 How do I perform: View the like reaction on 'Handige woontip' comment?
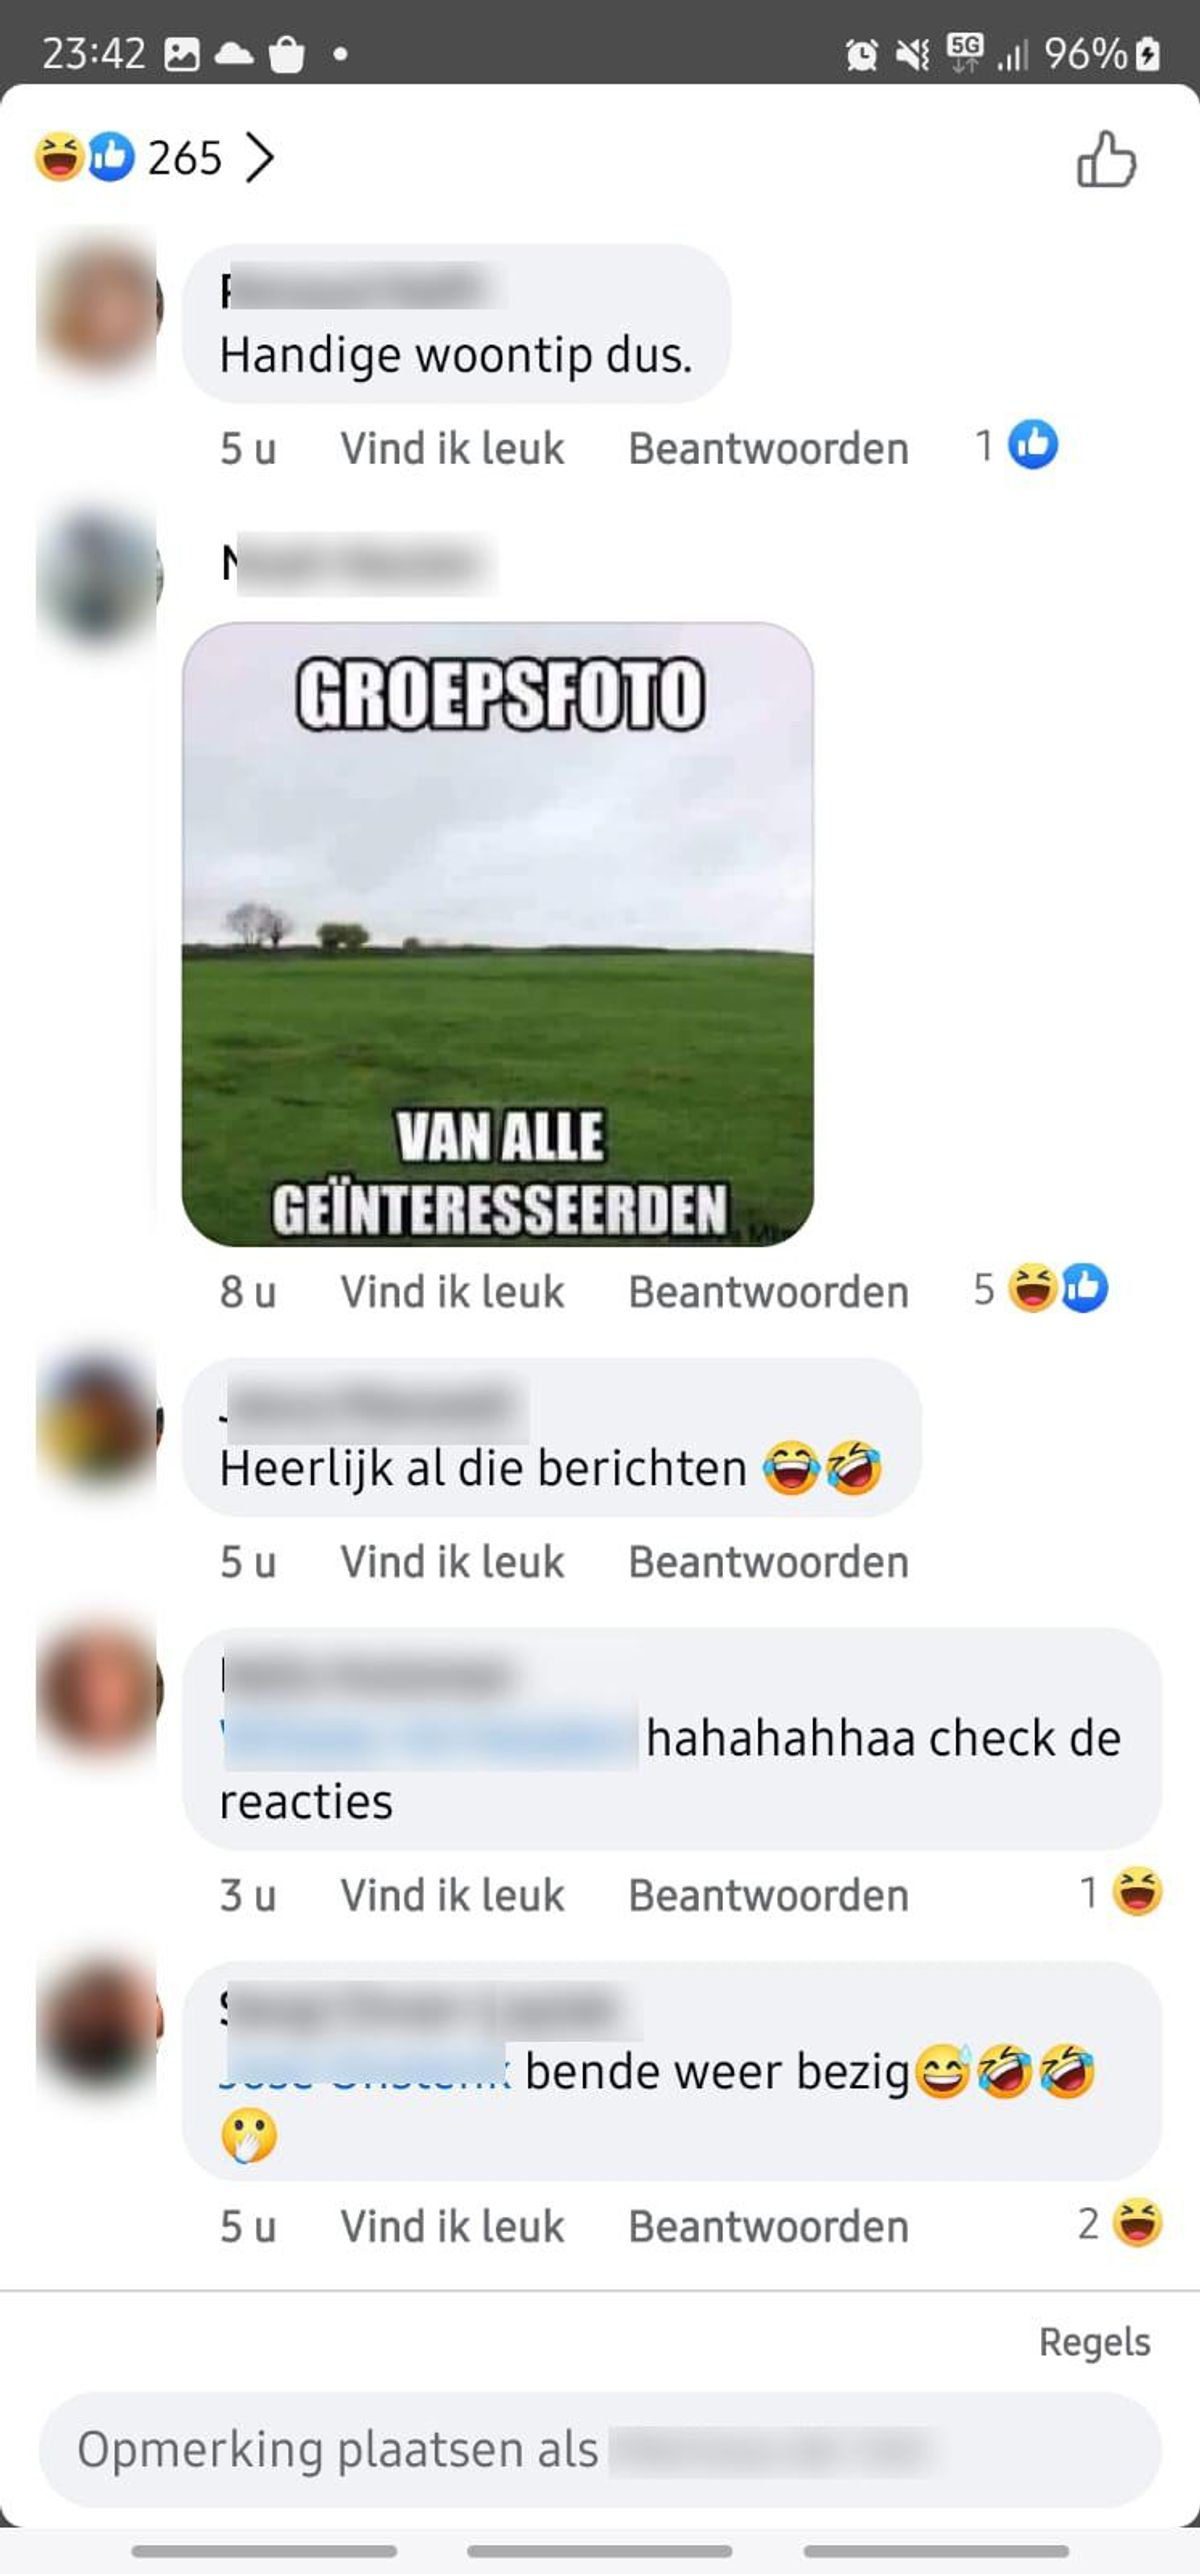[1017, 445]
